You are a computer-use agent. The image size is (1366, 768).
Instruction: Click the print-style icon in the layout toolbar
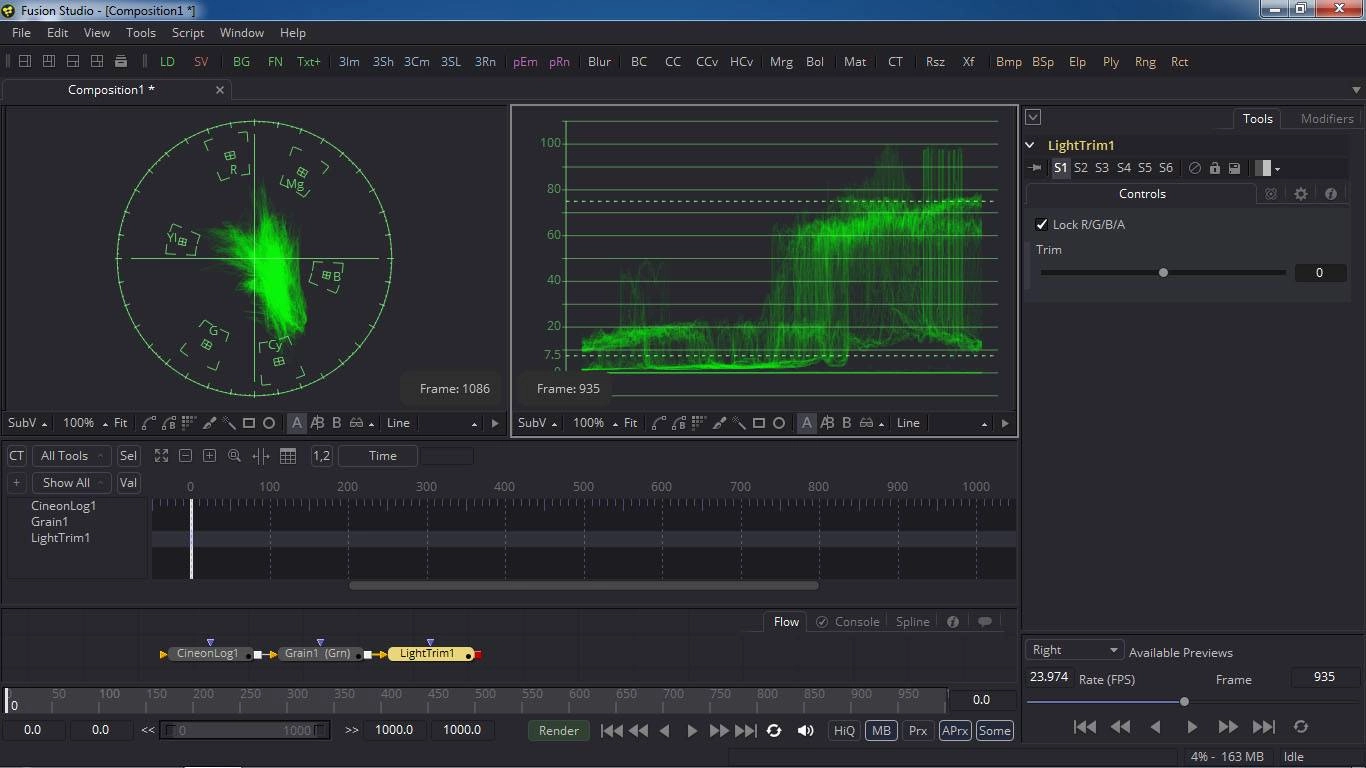(x=121, y=61)
